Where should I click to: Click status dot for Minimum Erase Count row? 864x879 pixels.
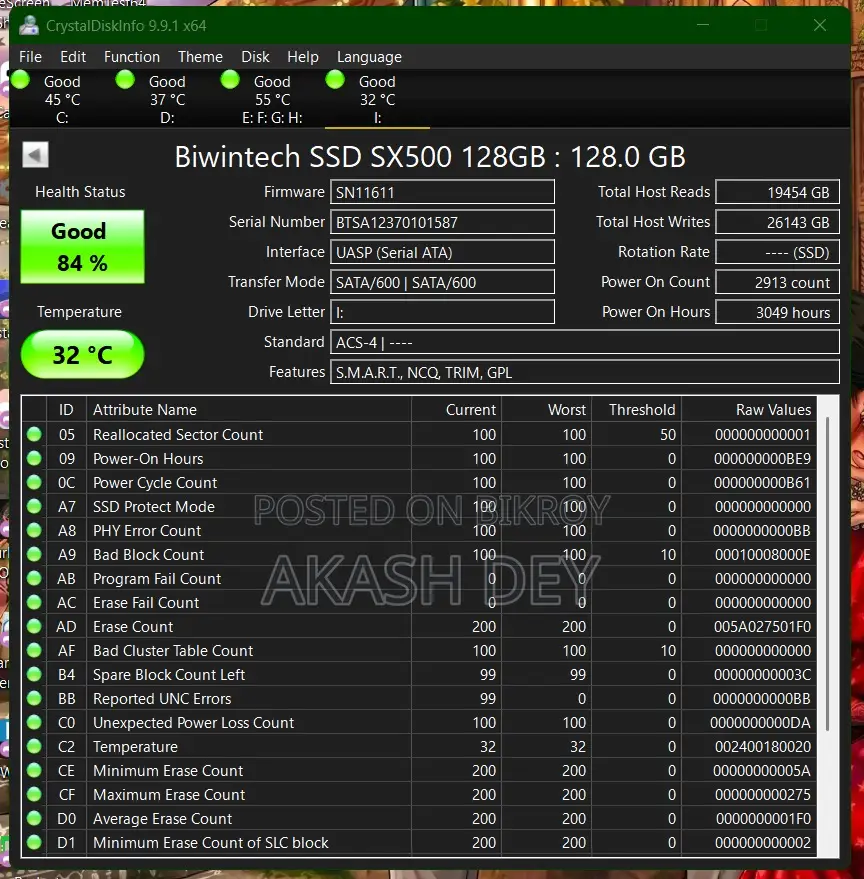(x=34, y=771)
